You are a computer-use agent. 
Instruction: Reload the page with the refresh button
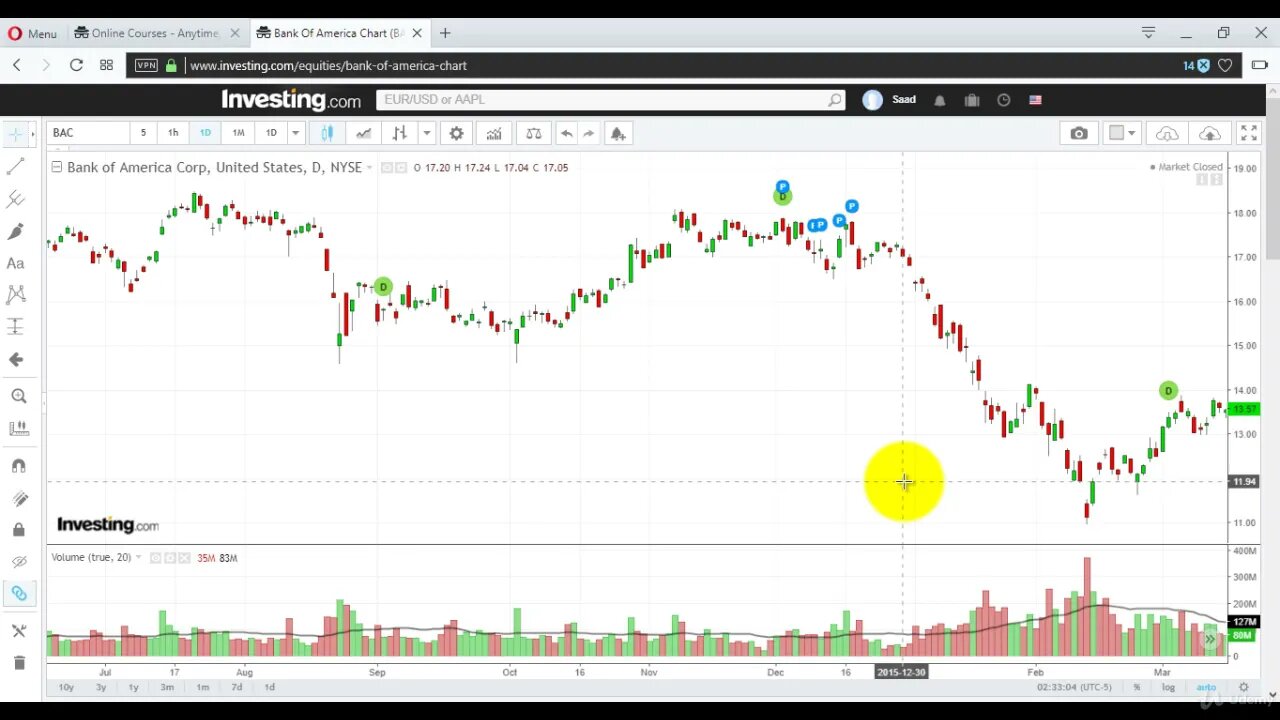point(76,65)
